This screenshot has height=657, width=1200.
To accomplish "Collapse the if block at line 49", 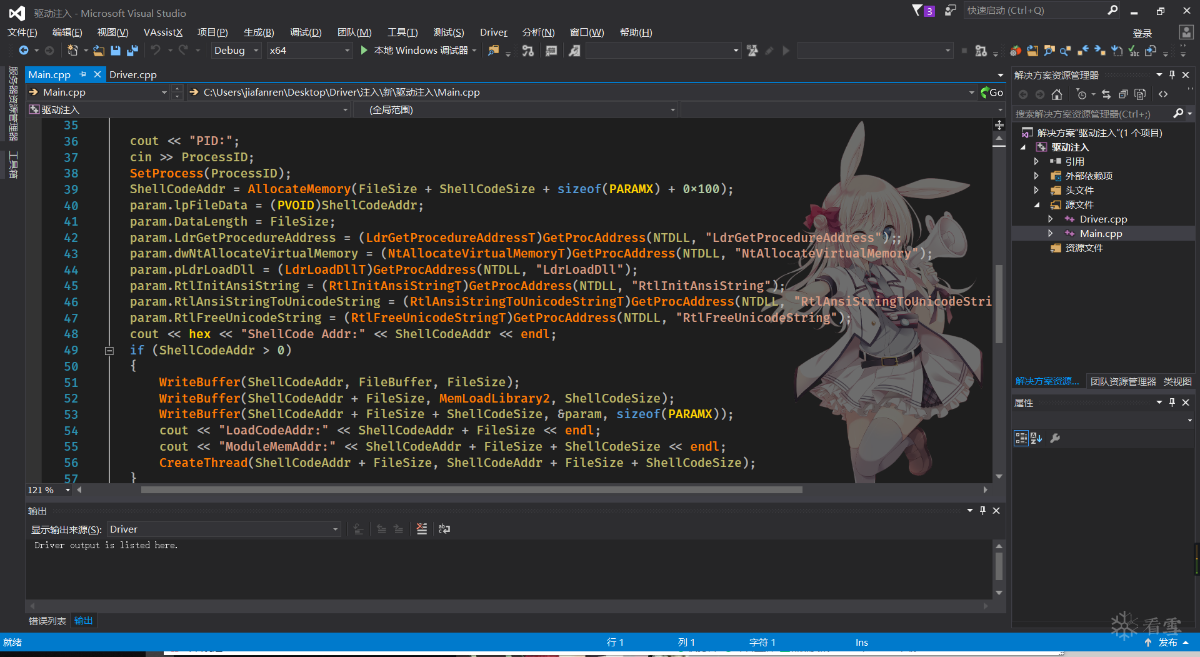I will coord(109,351).
